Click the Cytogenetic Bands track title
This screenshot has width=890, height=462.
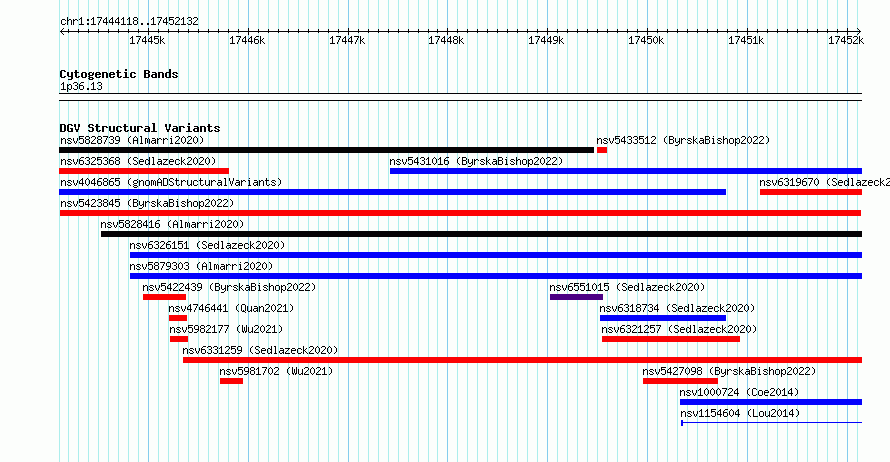(119, 74)
